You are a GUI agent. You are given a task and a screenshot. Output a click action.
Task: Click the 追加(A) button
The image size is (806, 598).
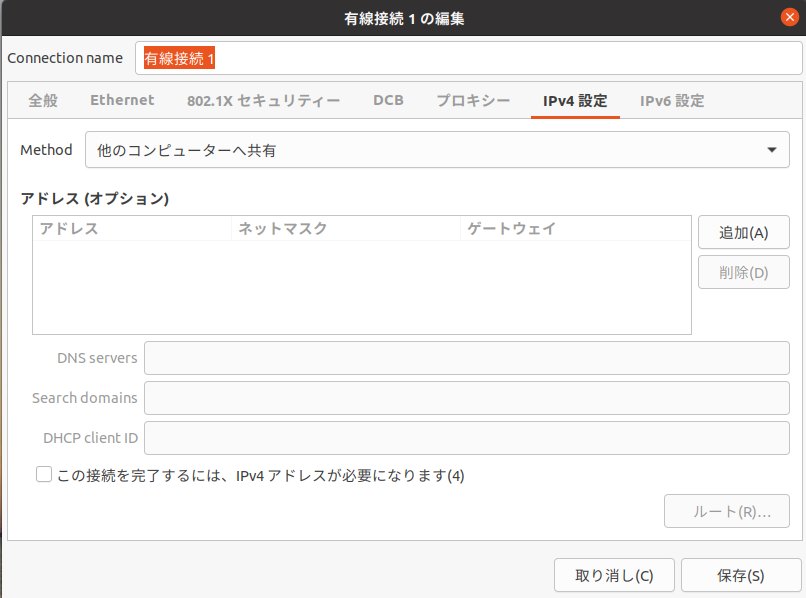pos(743,232)
